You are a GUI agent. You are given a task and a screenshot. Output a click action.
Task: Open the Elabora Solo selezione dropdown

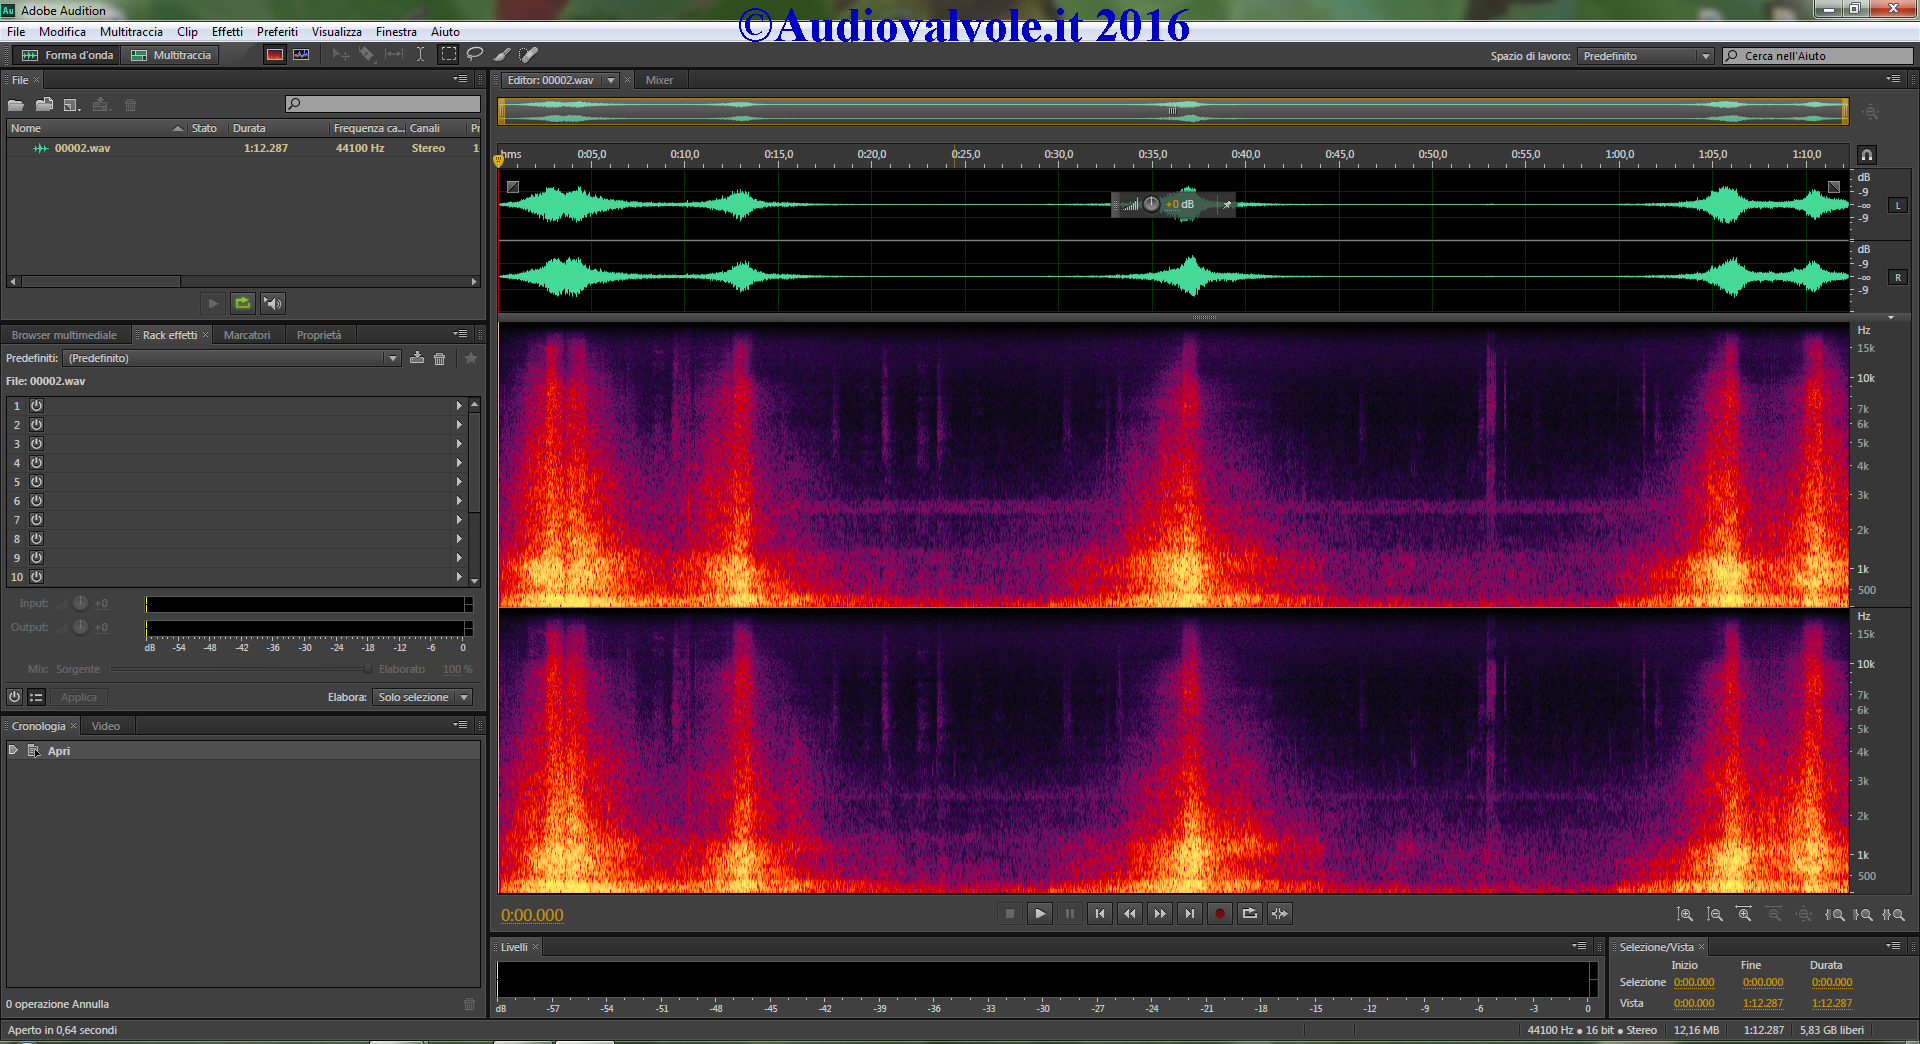pos(422,697)
